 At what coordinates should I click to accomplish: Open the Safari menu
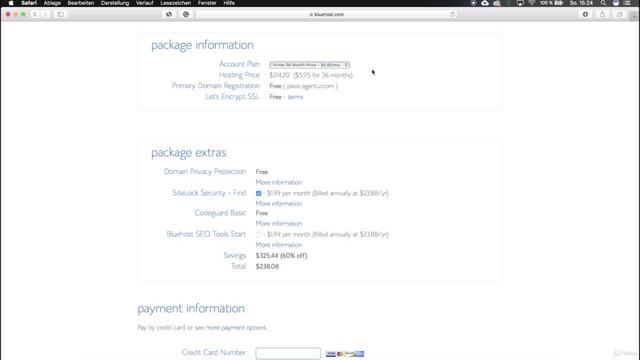click(29, 3)
